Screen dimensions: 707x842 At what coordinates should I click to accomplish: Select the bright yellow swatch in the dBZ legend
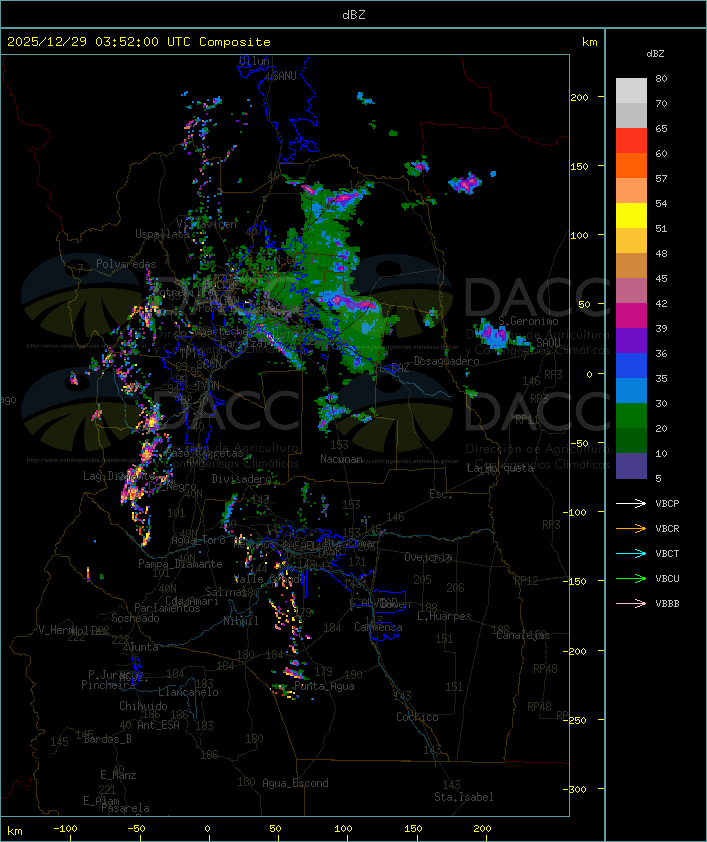click(631, 216)
